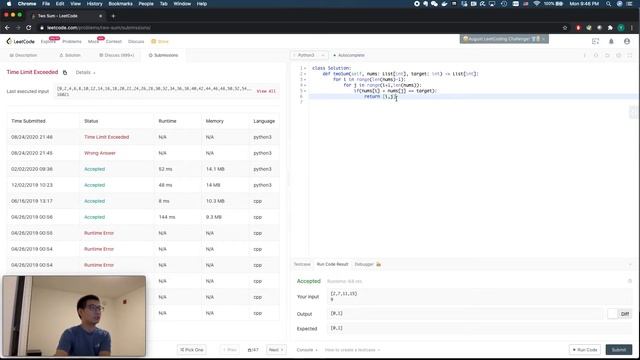
Task: Toggle Autocomplete option
Action: [x=349, y=55]
